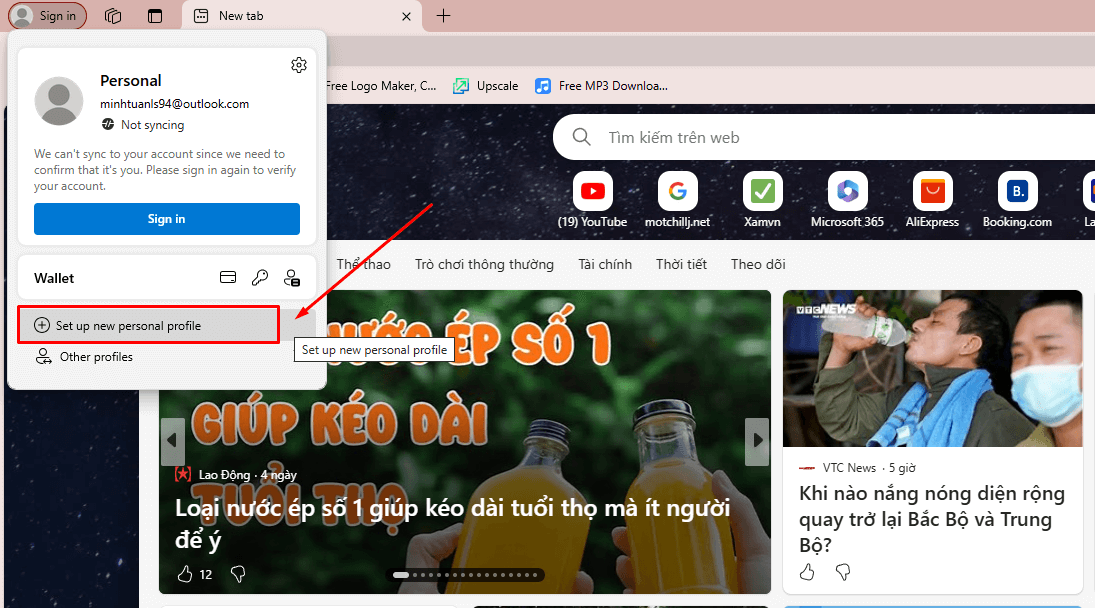Open the profile settings gear icon
Image resolution: width=1095 pixels, height=608 pixels.
tap(299, 65)
